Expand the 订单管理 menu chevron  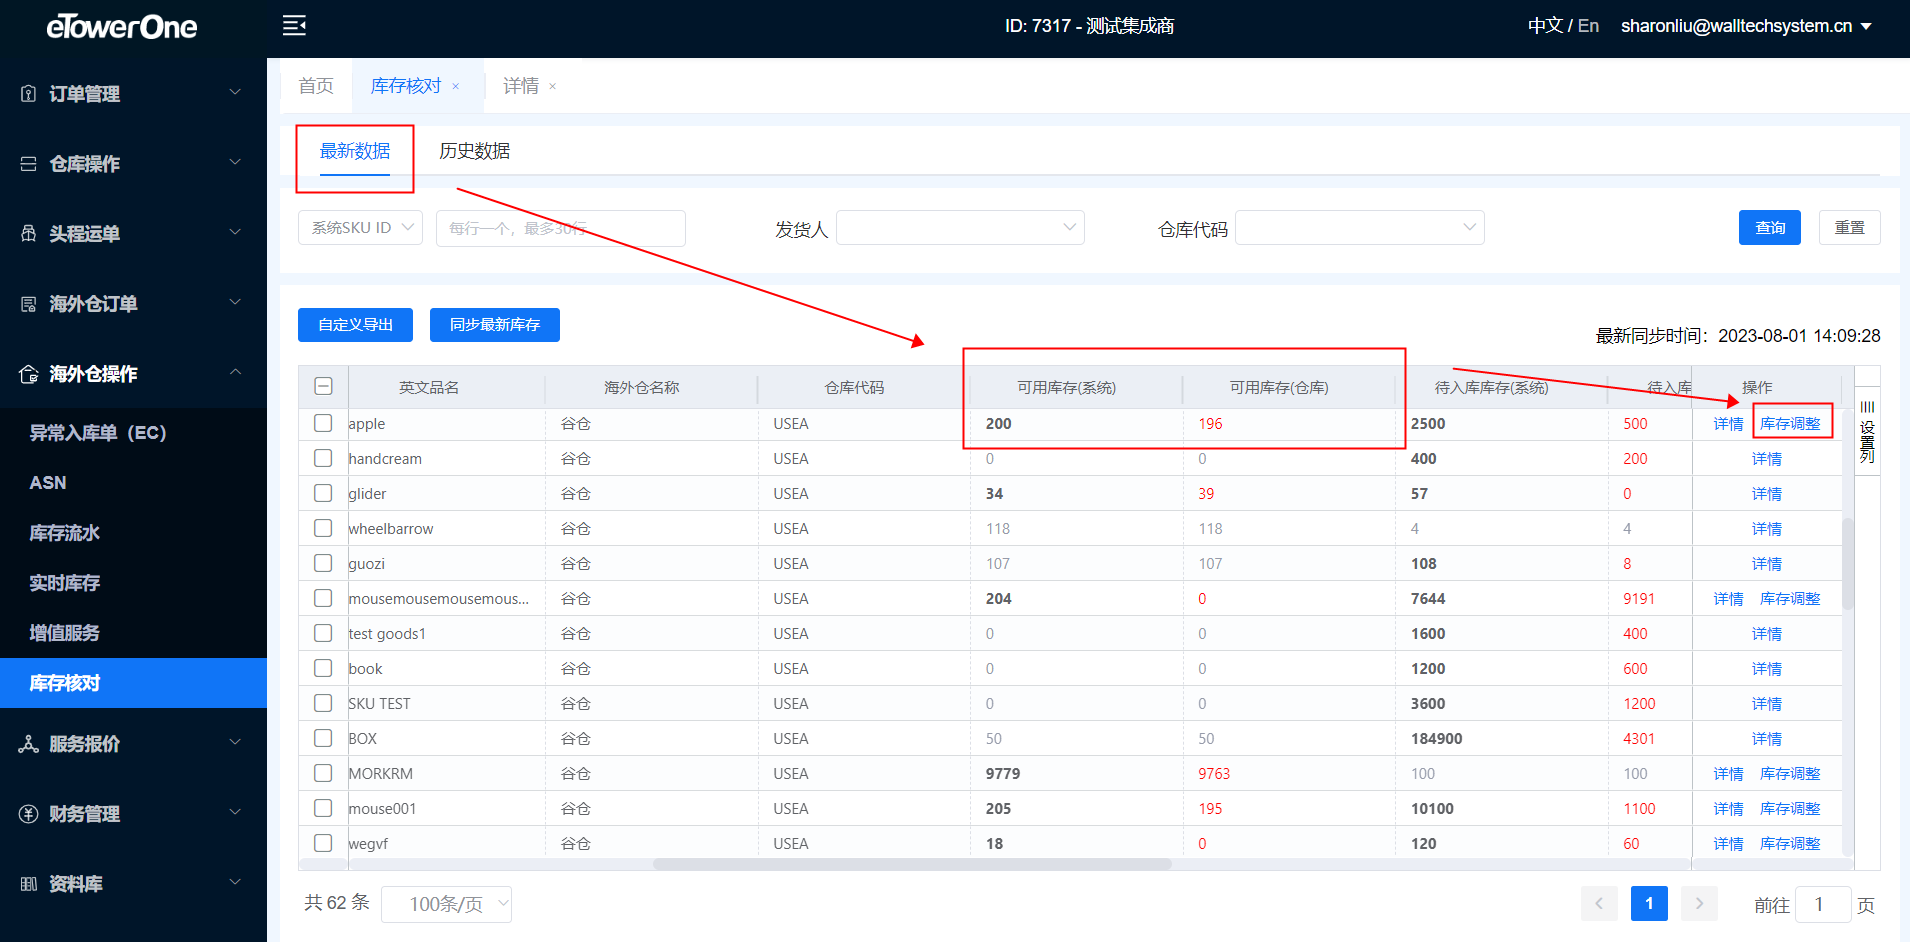tap(235, 92)
